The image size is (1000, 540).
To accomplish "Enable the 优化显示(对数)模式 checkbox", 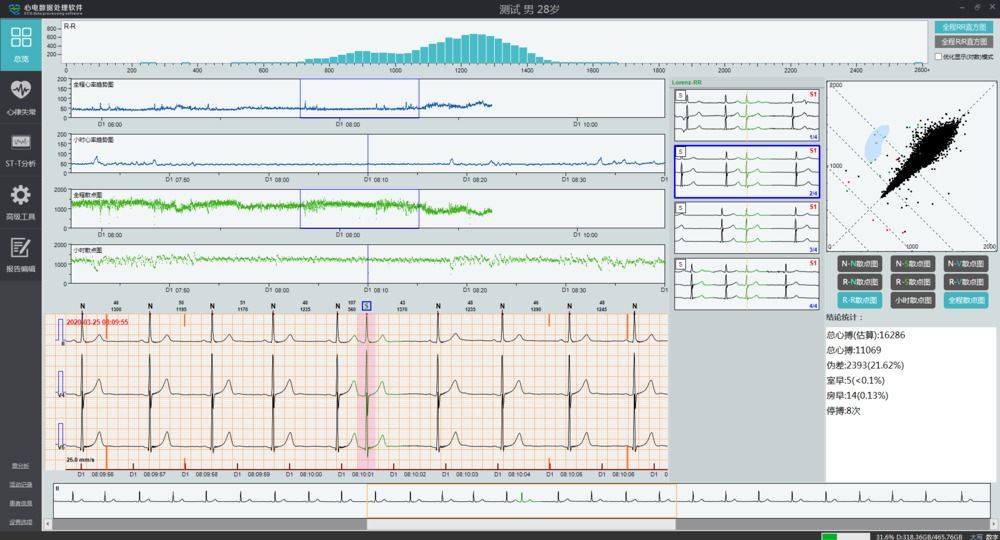I will coord(938,57).
